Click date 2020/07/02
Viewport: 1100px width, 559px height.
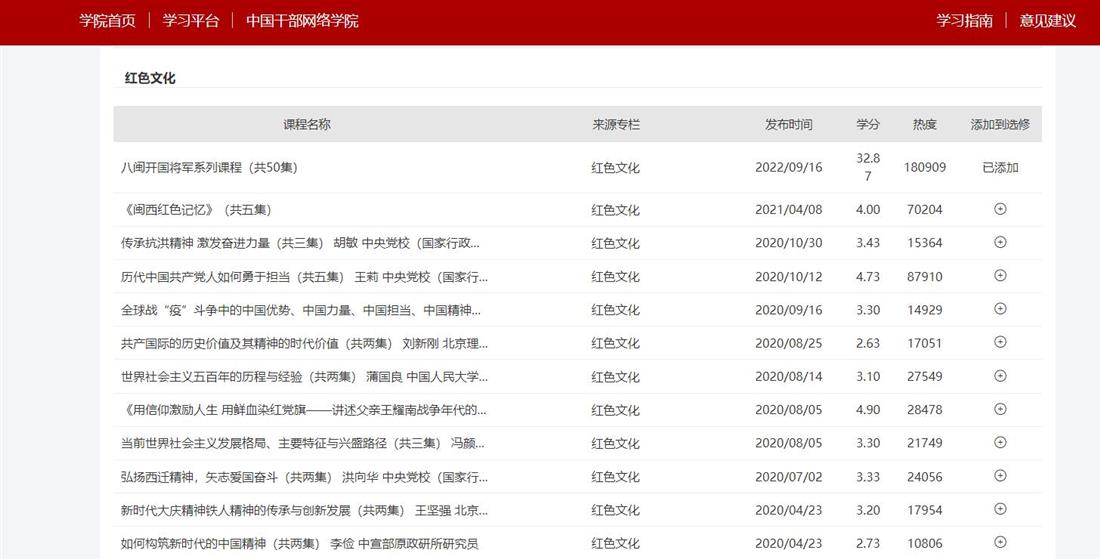pos(789,477)
